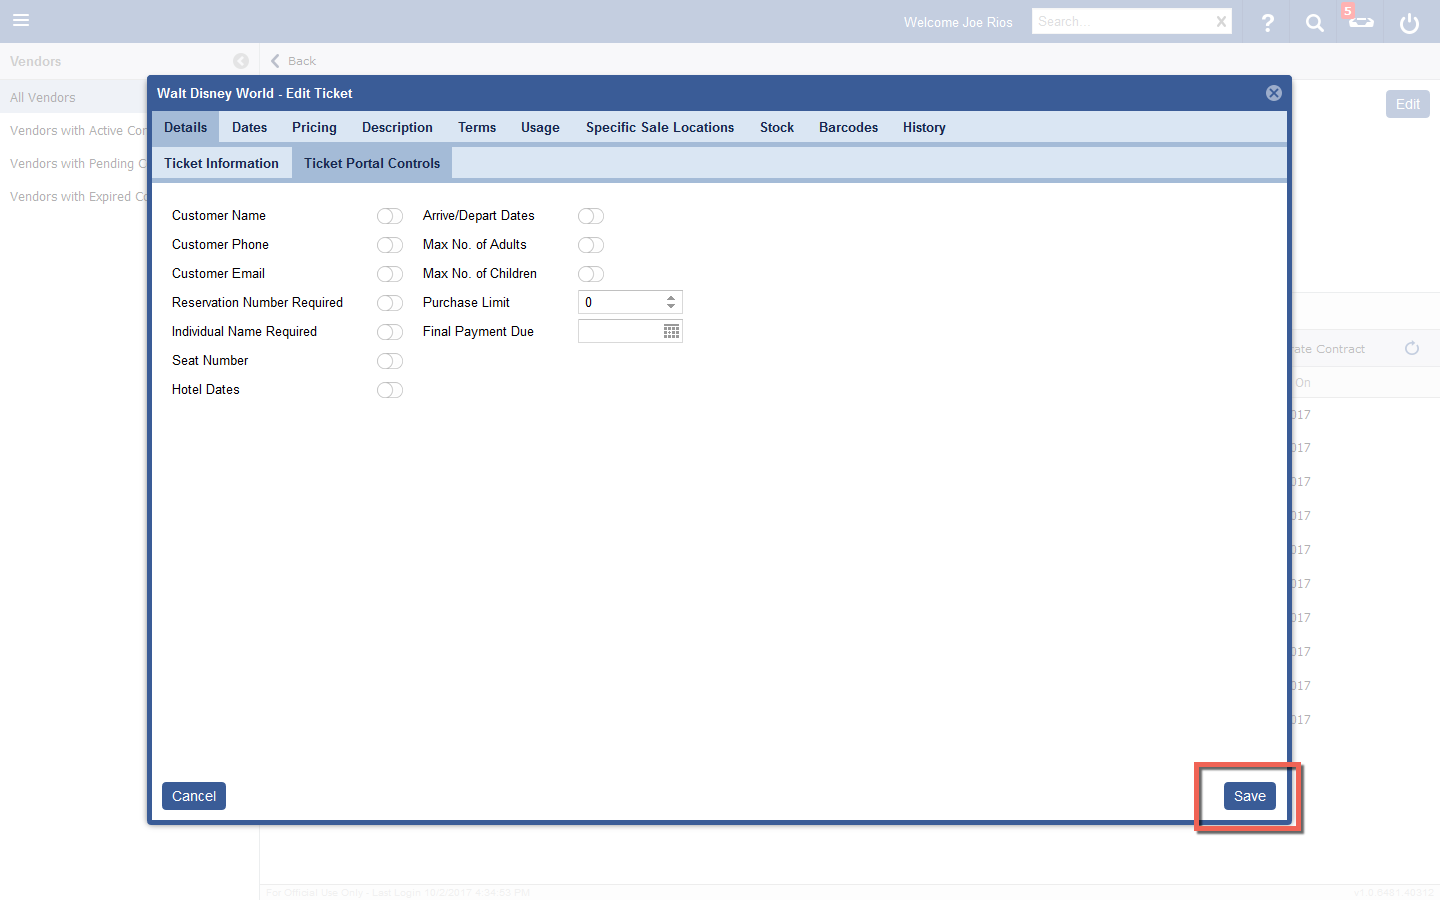Click the magnifier search icon
The height and width of the screenshot is (900, 1440).
(1314, 22)
